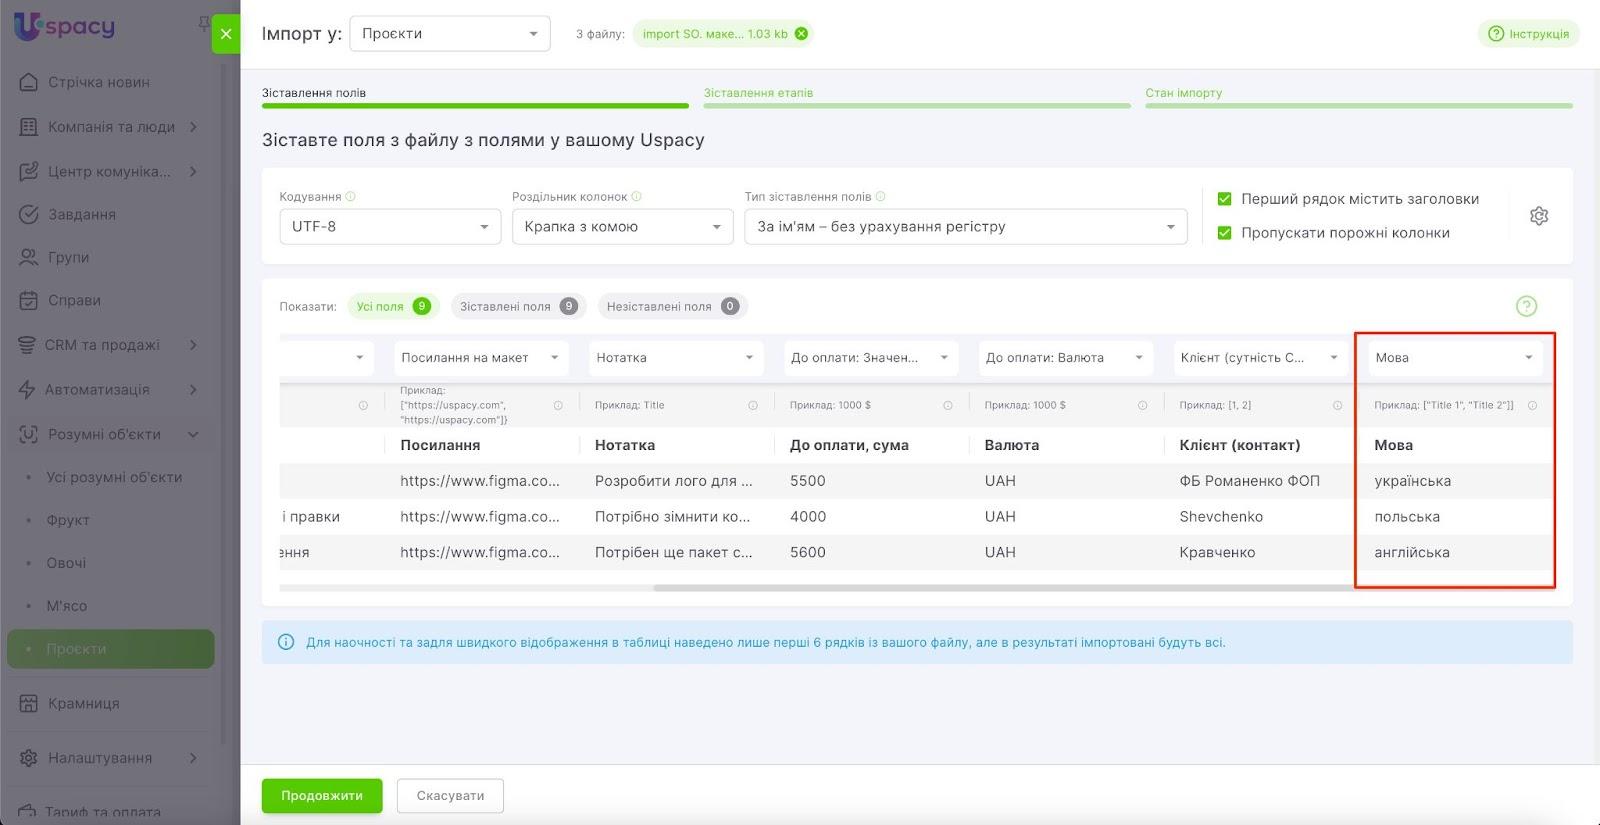Click the Uspacy logo

click(65, 27)
